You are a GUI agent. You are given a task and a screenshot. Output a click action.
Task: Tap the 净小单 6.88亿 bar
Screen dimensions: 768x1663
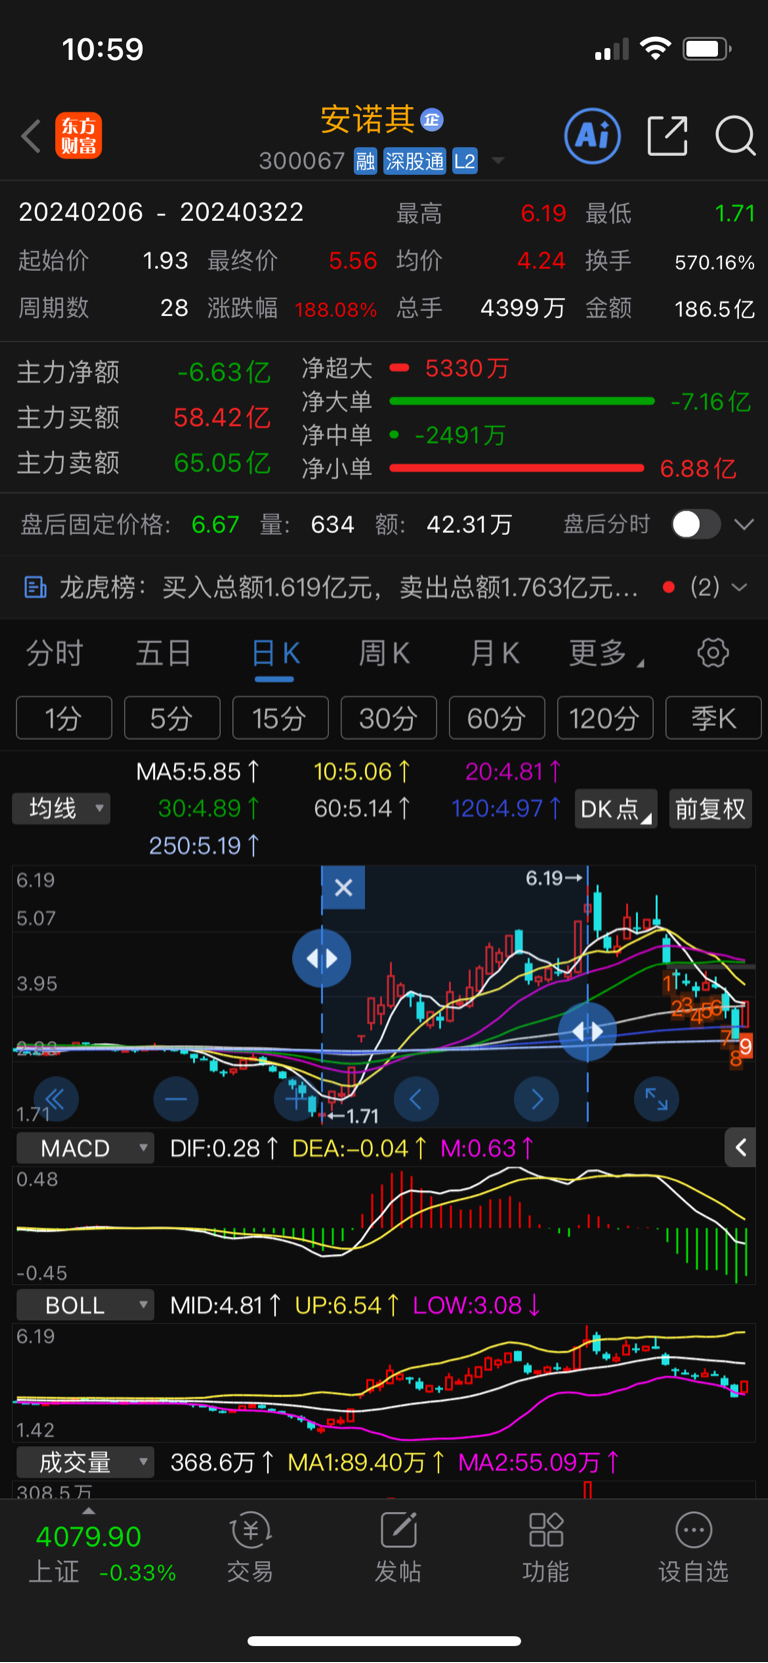tap(517, 468)
